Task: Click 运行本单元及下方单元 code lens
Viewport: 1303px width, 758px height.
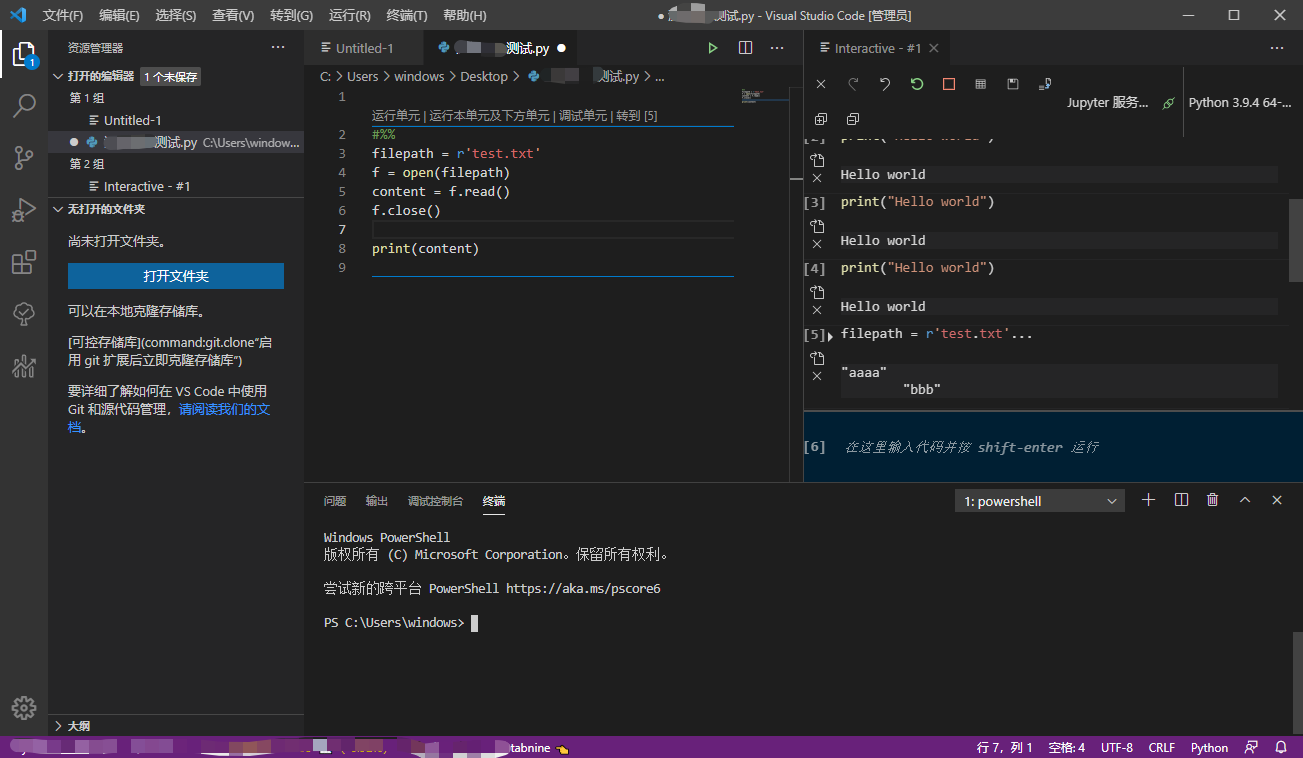Action: 490,116
